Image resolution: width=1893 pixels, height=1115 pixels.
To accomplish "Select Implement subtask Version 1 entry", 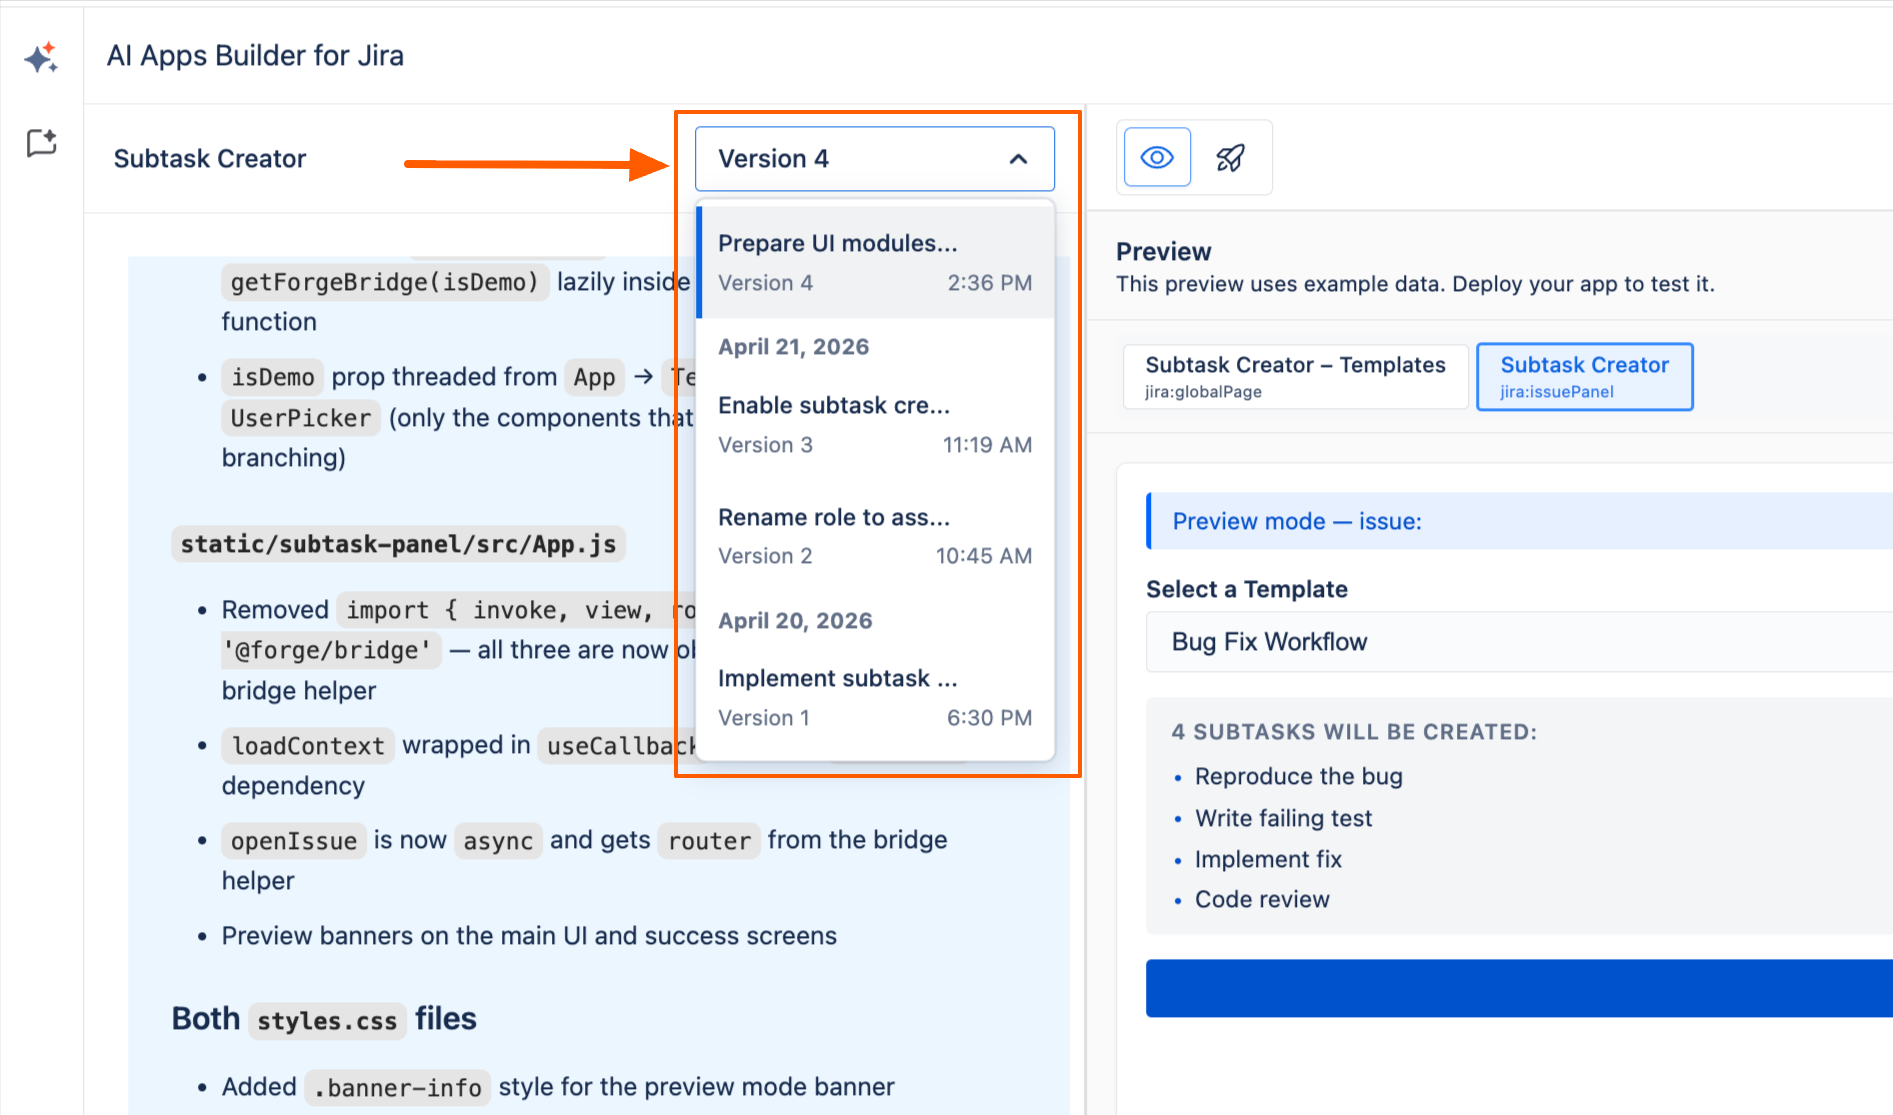I will (875, 698).
